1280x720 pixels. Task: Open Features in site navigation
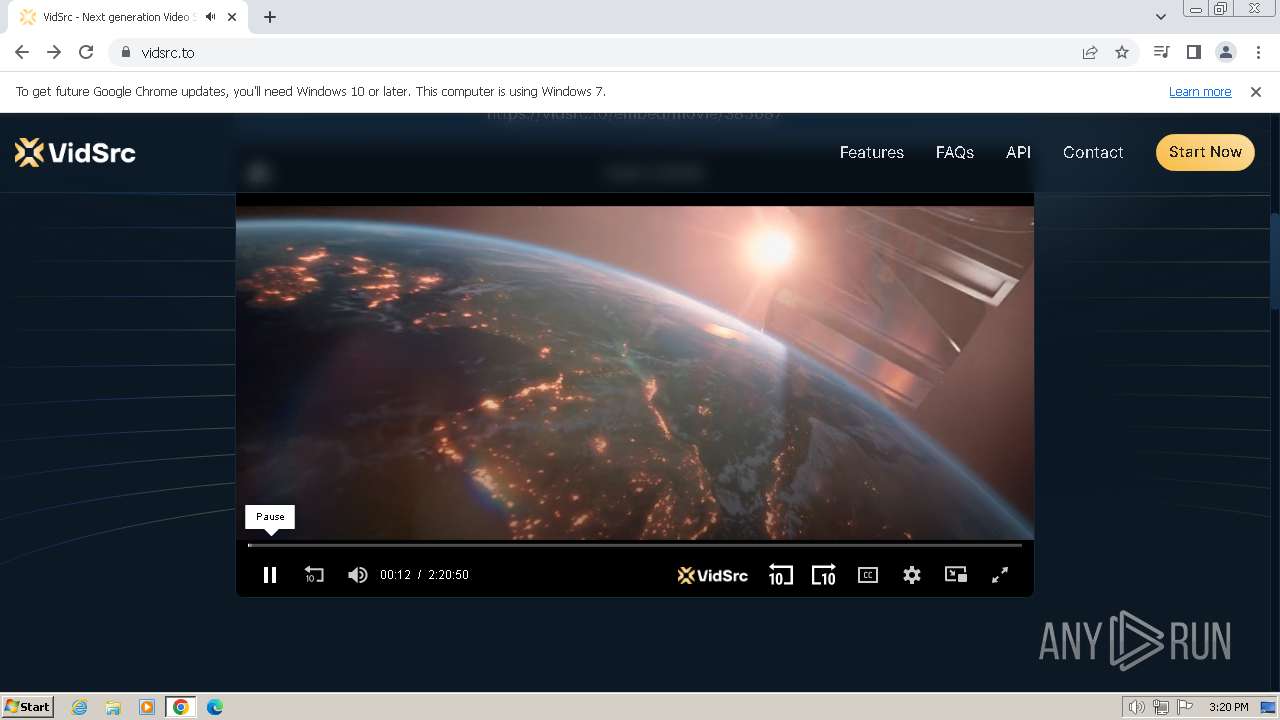click(871, 152)
